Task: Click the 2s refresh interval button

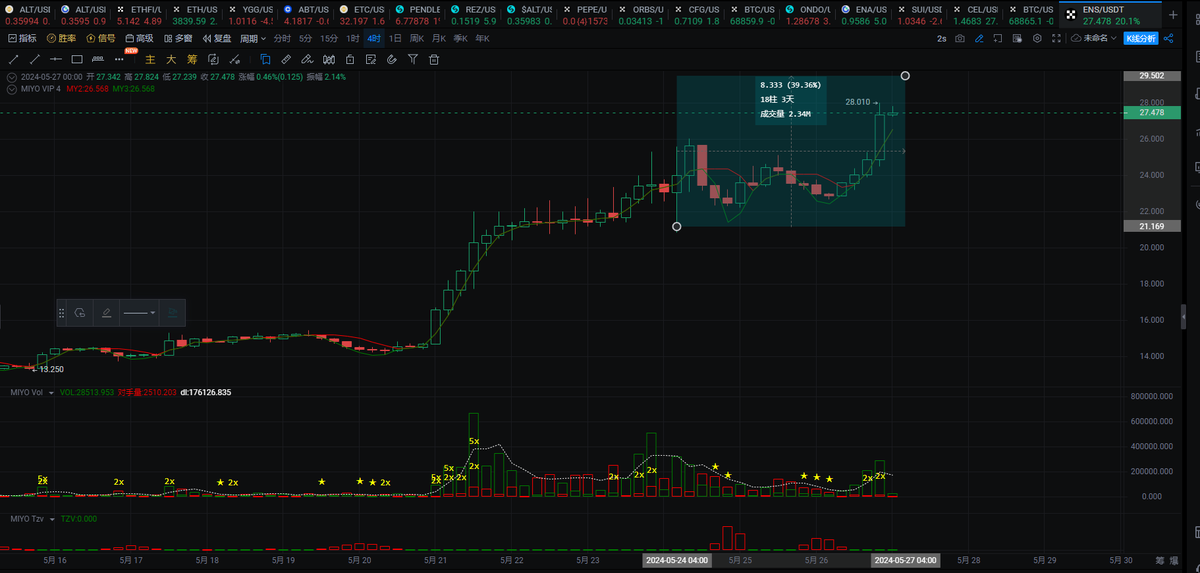Action: [x=942, y=38]
